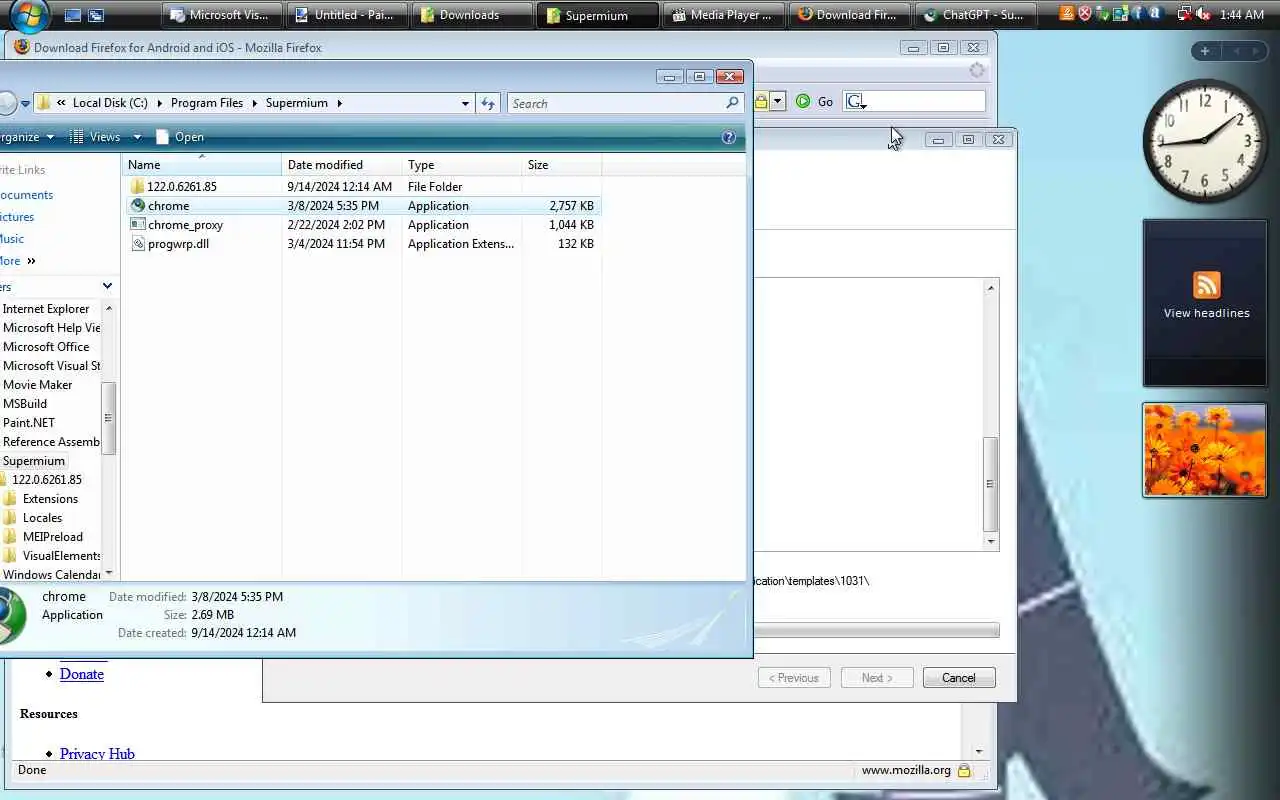Click the folder tree vertical scrollbar thumb

click(109, 419)
